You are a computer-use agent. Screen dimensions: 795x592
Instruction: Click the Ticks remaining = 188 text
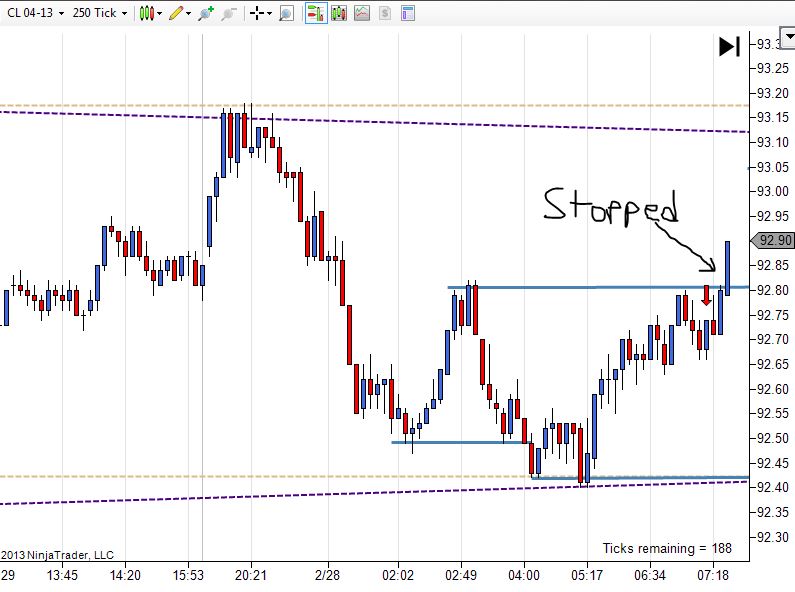point(667,548)
